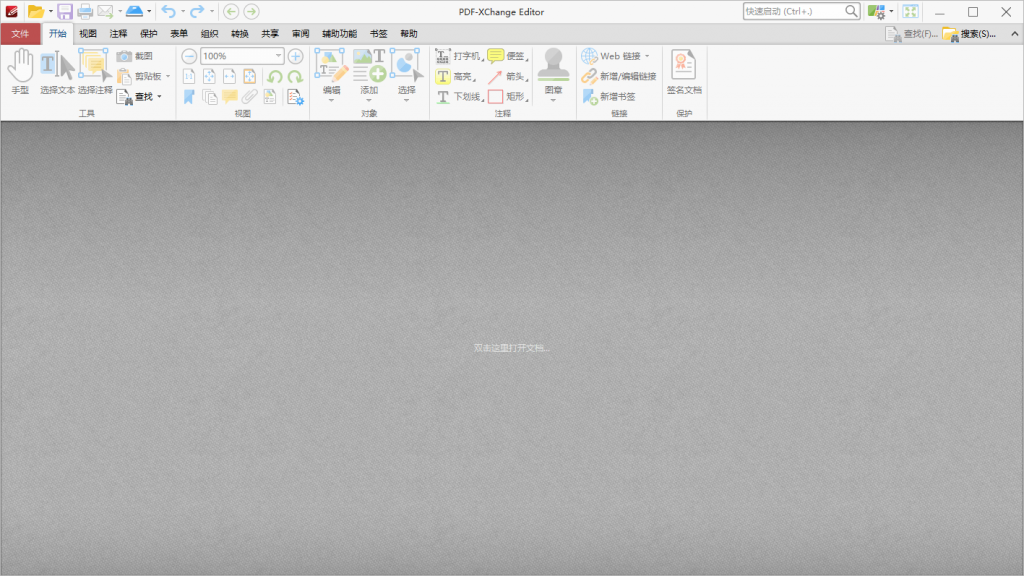Image resolution: width=1024 pixels, height=576 pixels.
Task: Click the Sign Document (签名文档) icon
Action: (684, 70)
